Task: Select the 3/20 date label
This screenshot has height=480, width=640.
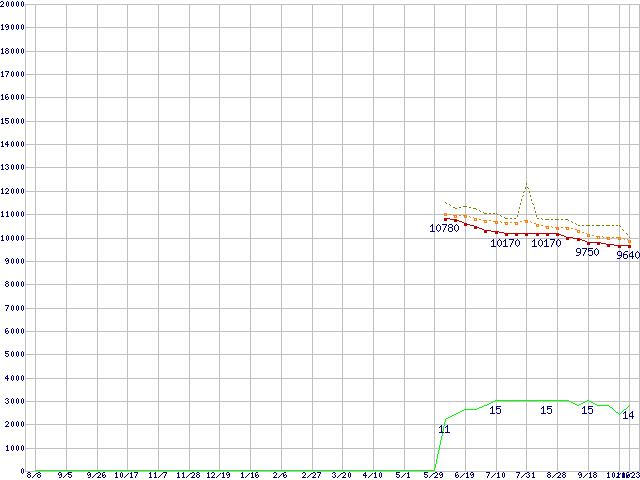Action: click(x=342, y=475)
